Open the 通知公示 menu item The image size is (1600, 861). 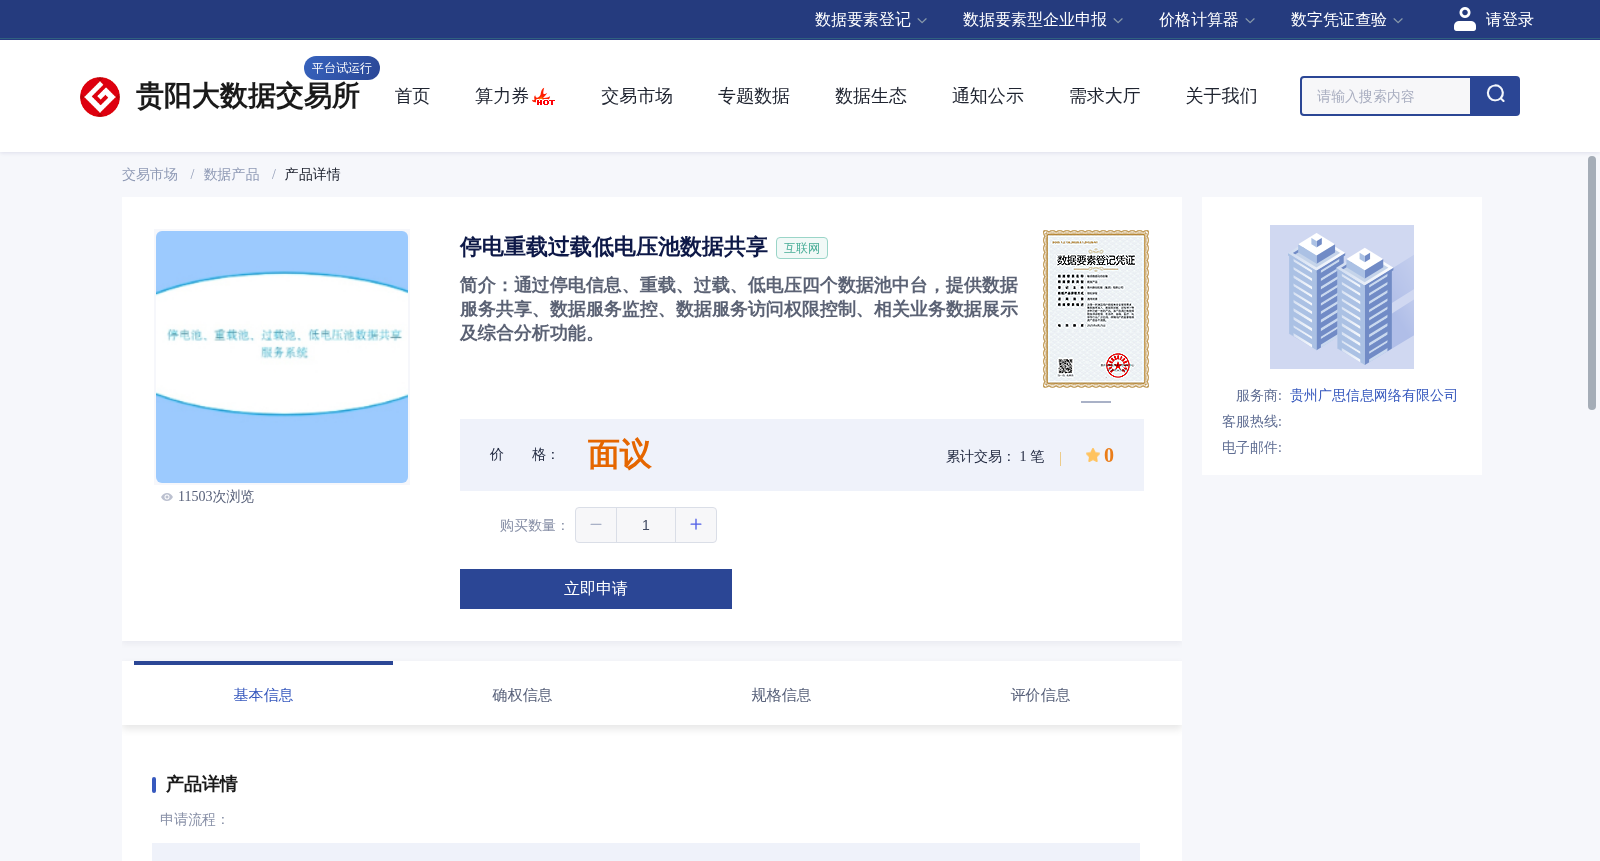point(988,96)
